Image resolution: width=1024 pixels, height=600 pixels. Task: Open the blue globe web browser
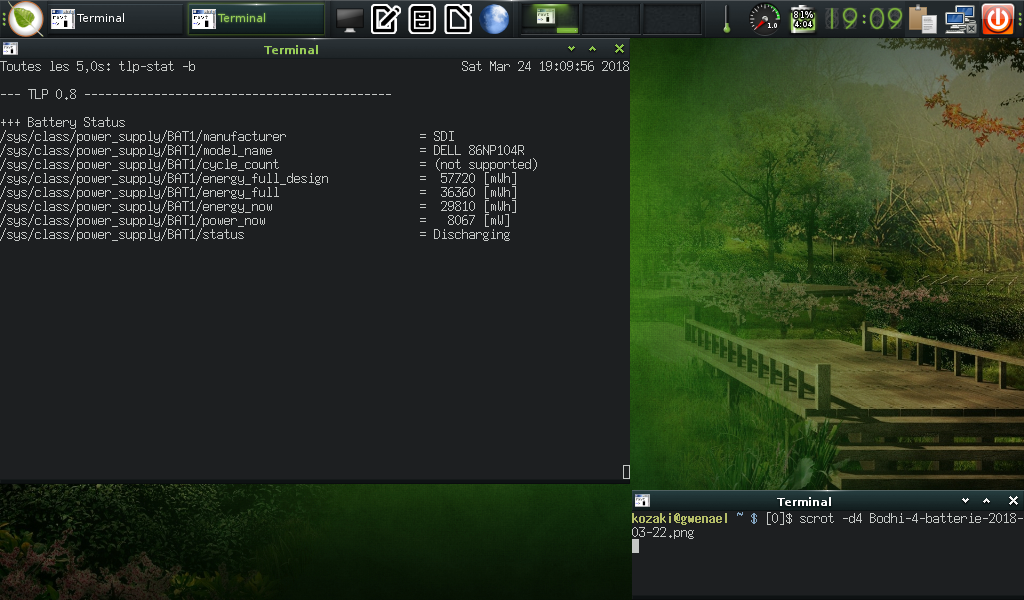pyautogui.click(x=494, y=18)
